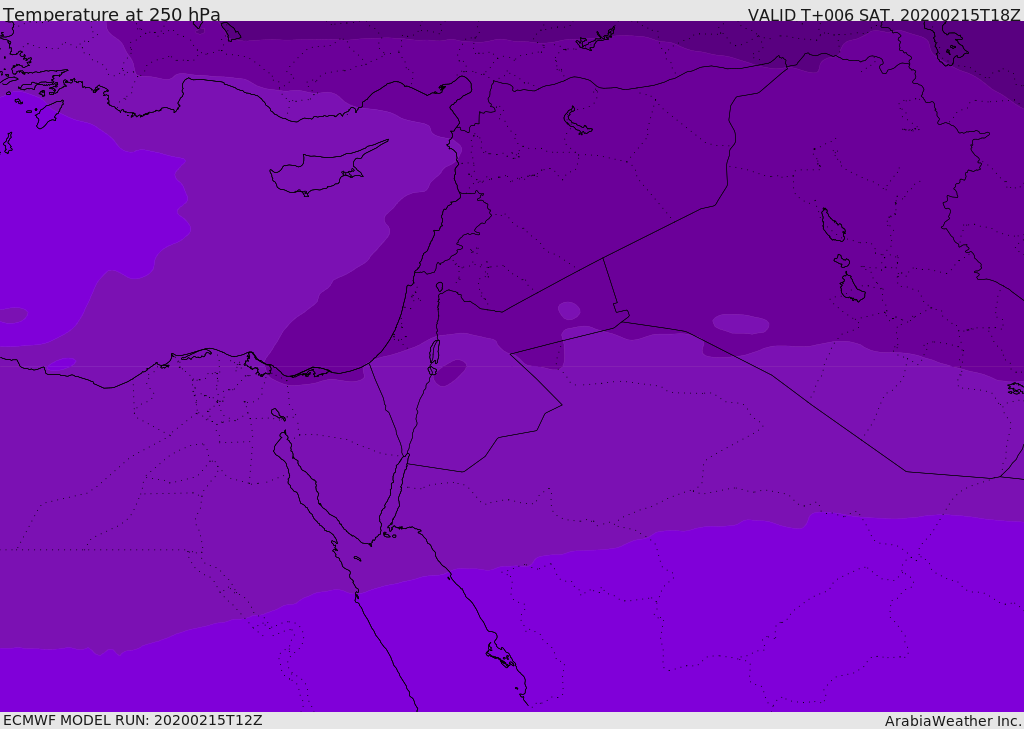Click Lake Assad in northern Syria
This screenshot has height=729, width=1024.
pyautogui.click(x=578, y=121)
